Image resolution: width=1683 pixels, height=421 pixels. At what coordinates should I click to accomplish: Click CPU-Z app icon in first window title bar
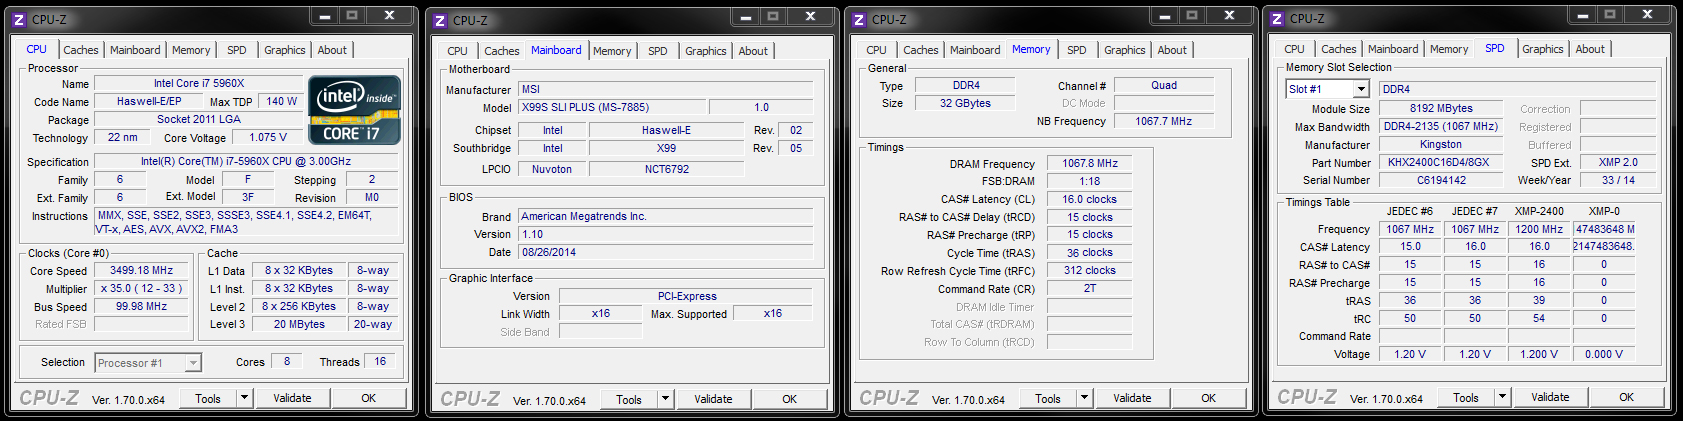(20, 19)
